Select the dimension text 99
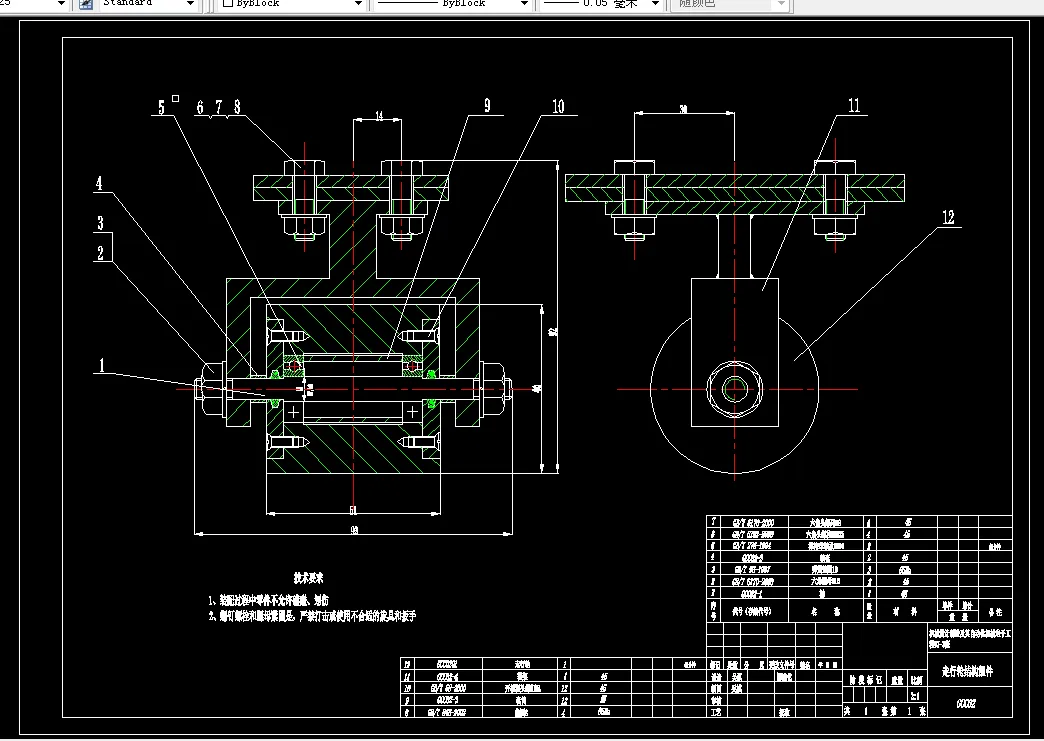1044x741 pixels. (354, 530)
